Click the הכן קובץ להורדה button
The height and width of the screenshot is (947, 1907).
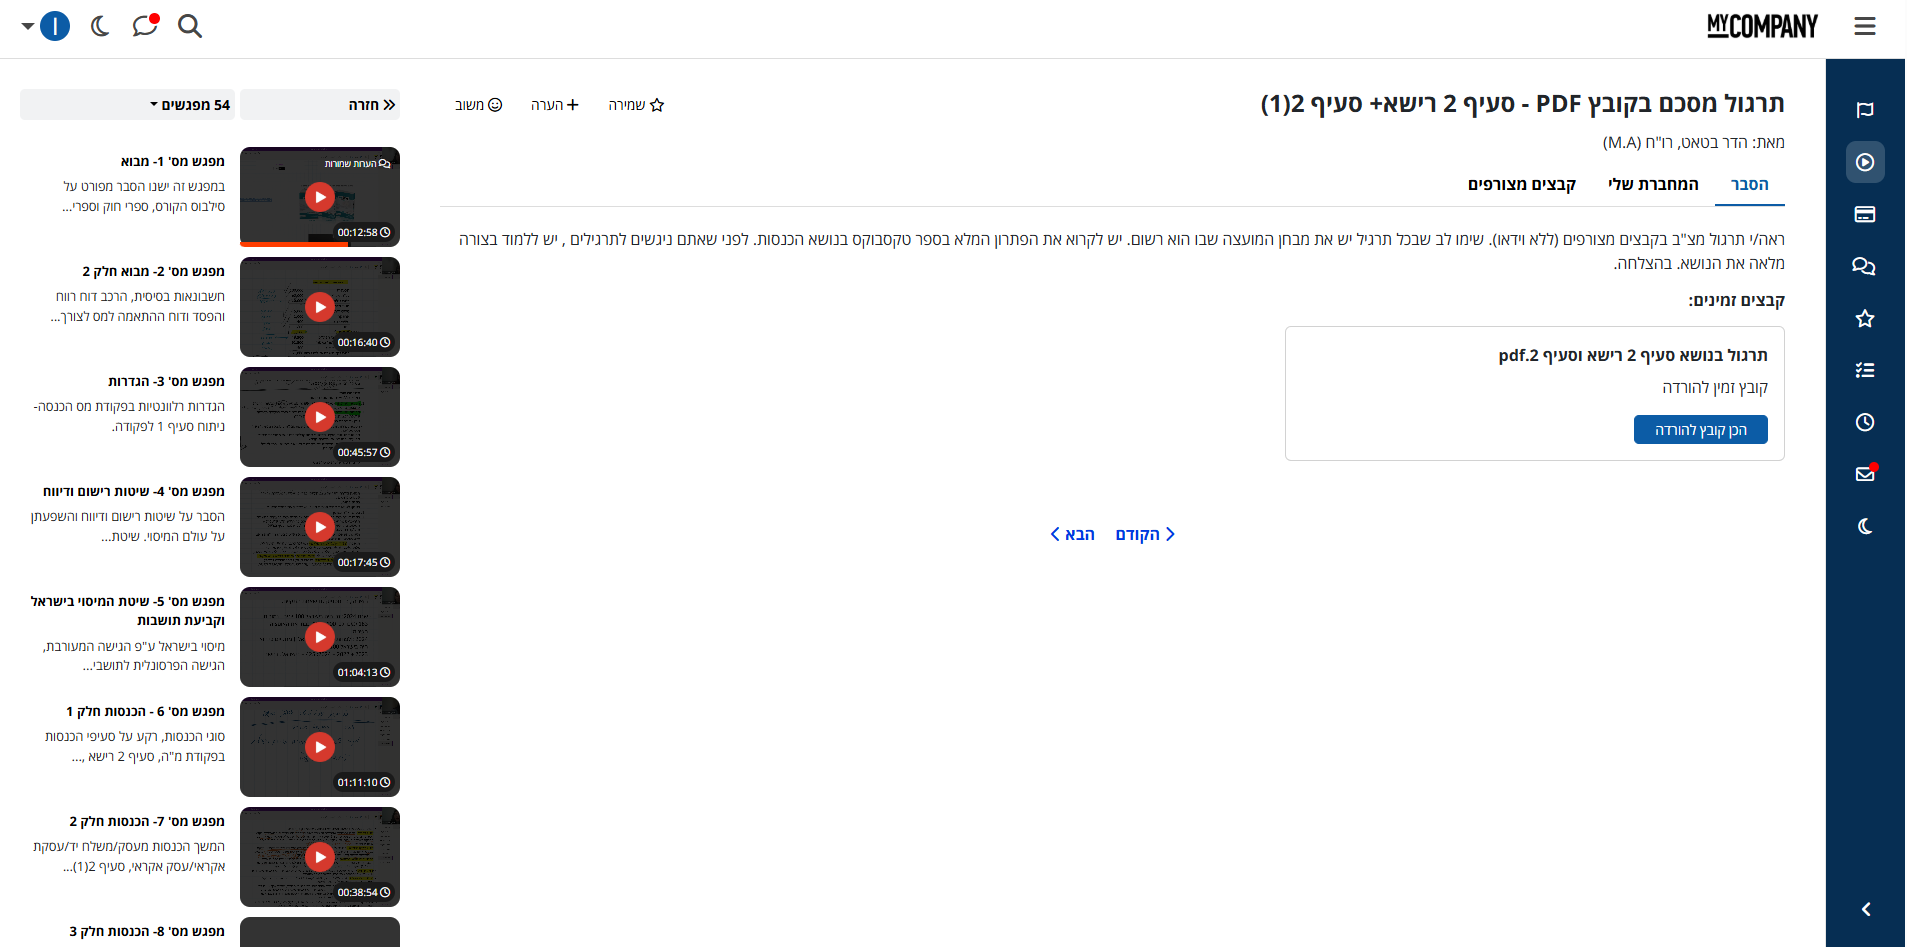1700,430
